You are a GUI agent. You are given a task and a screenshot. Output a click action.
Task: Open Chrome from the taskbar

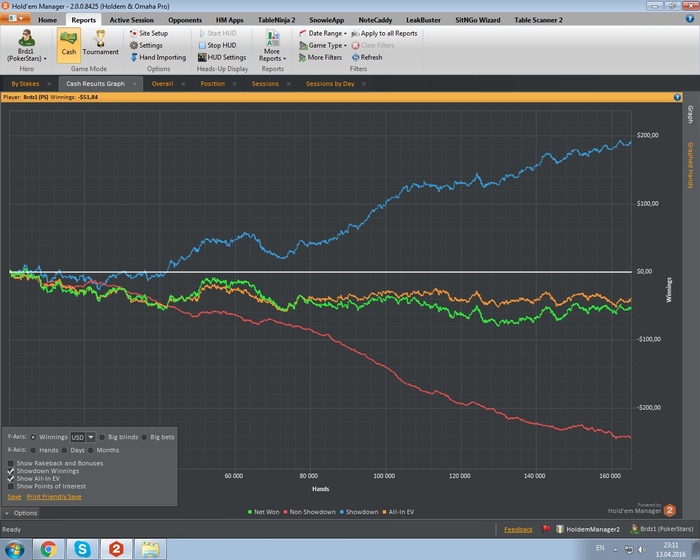coord(48,549)
